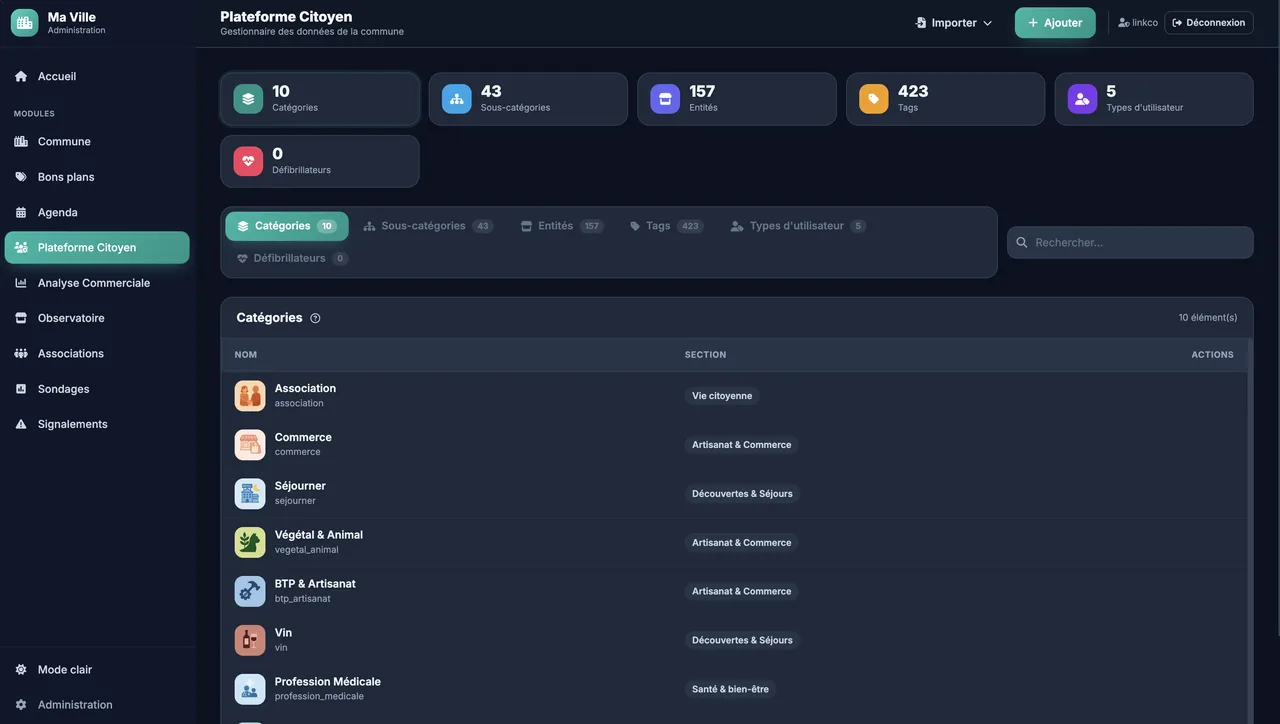Open the Bons plans module
This screenshot has height=724, width=1280.
click(98, 177)
